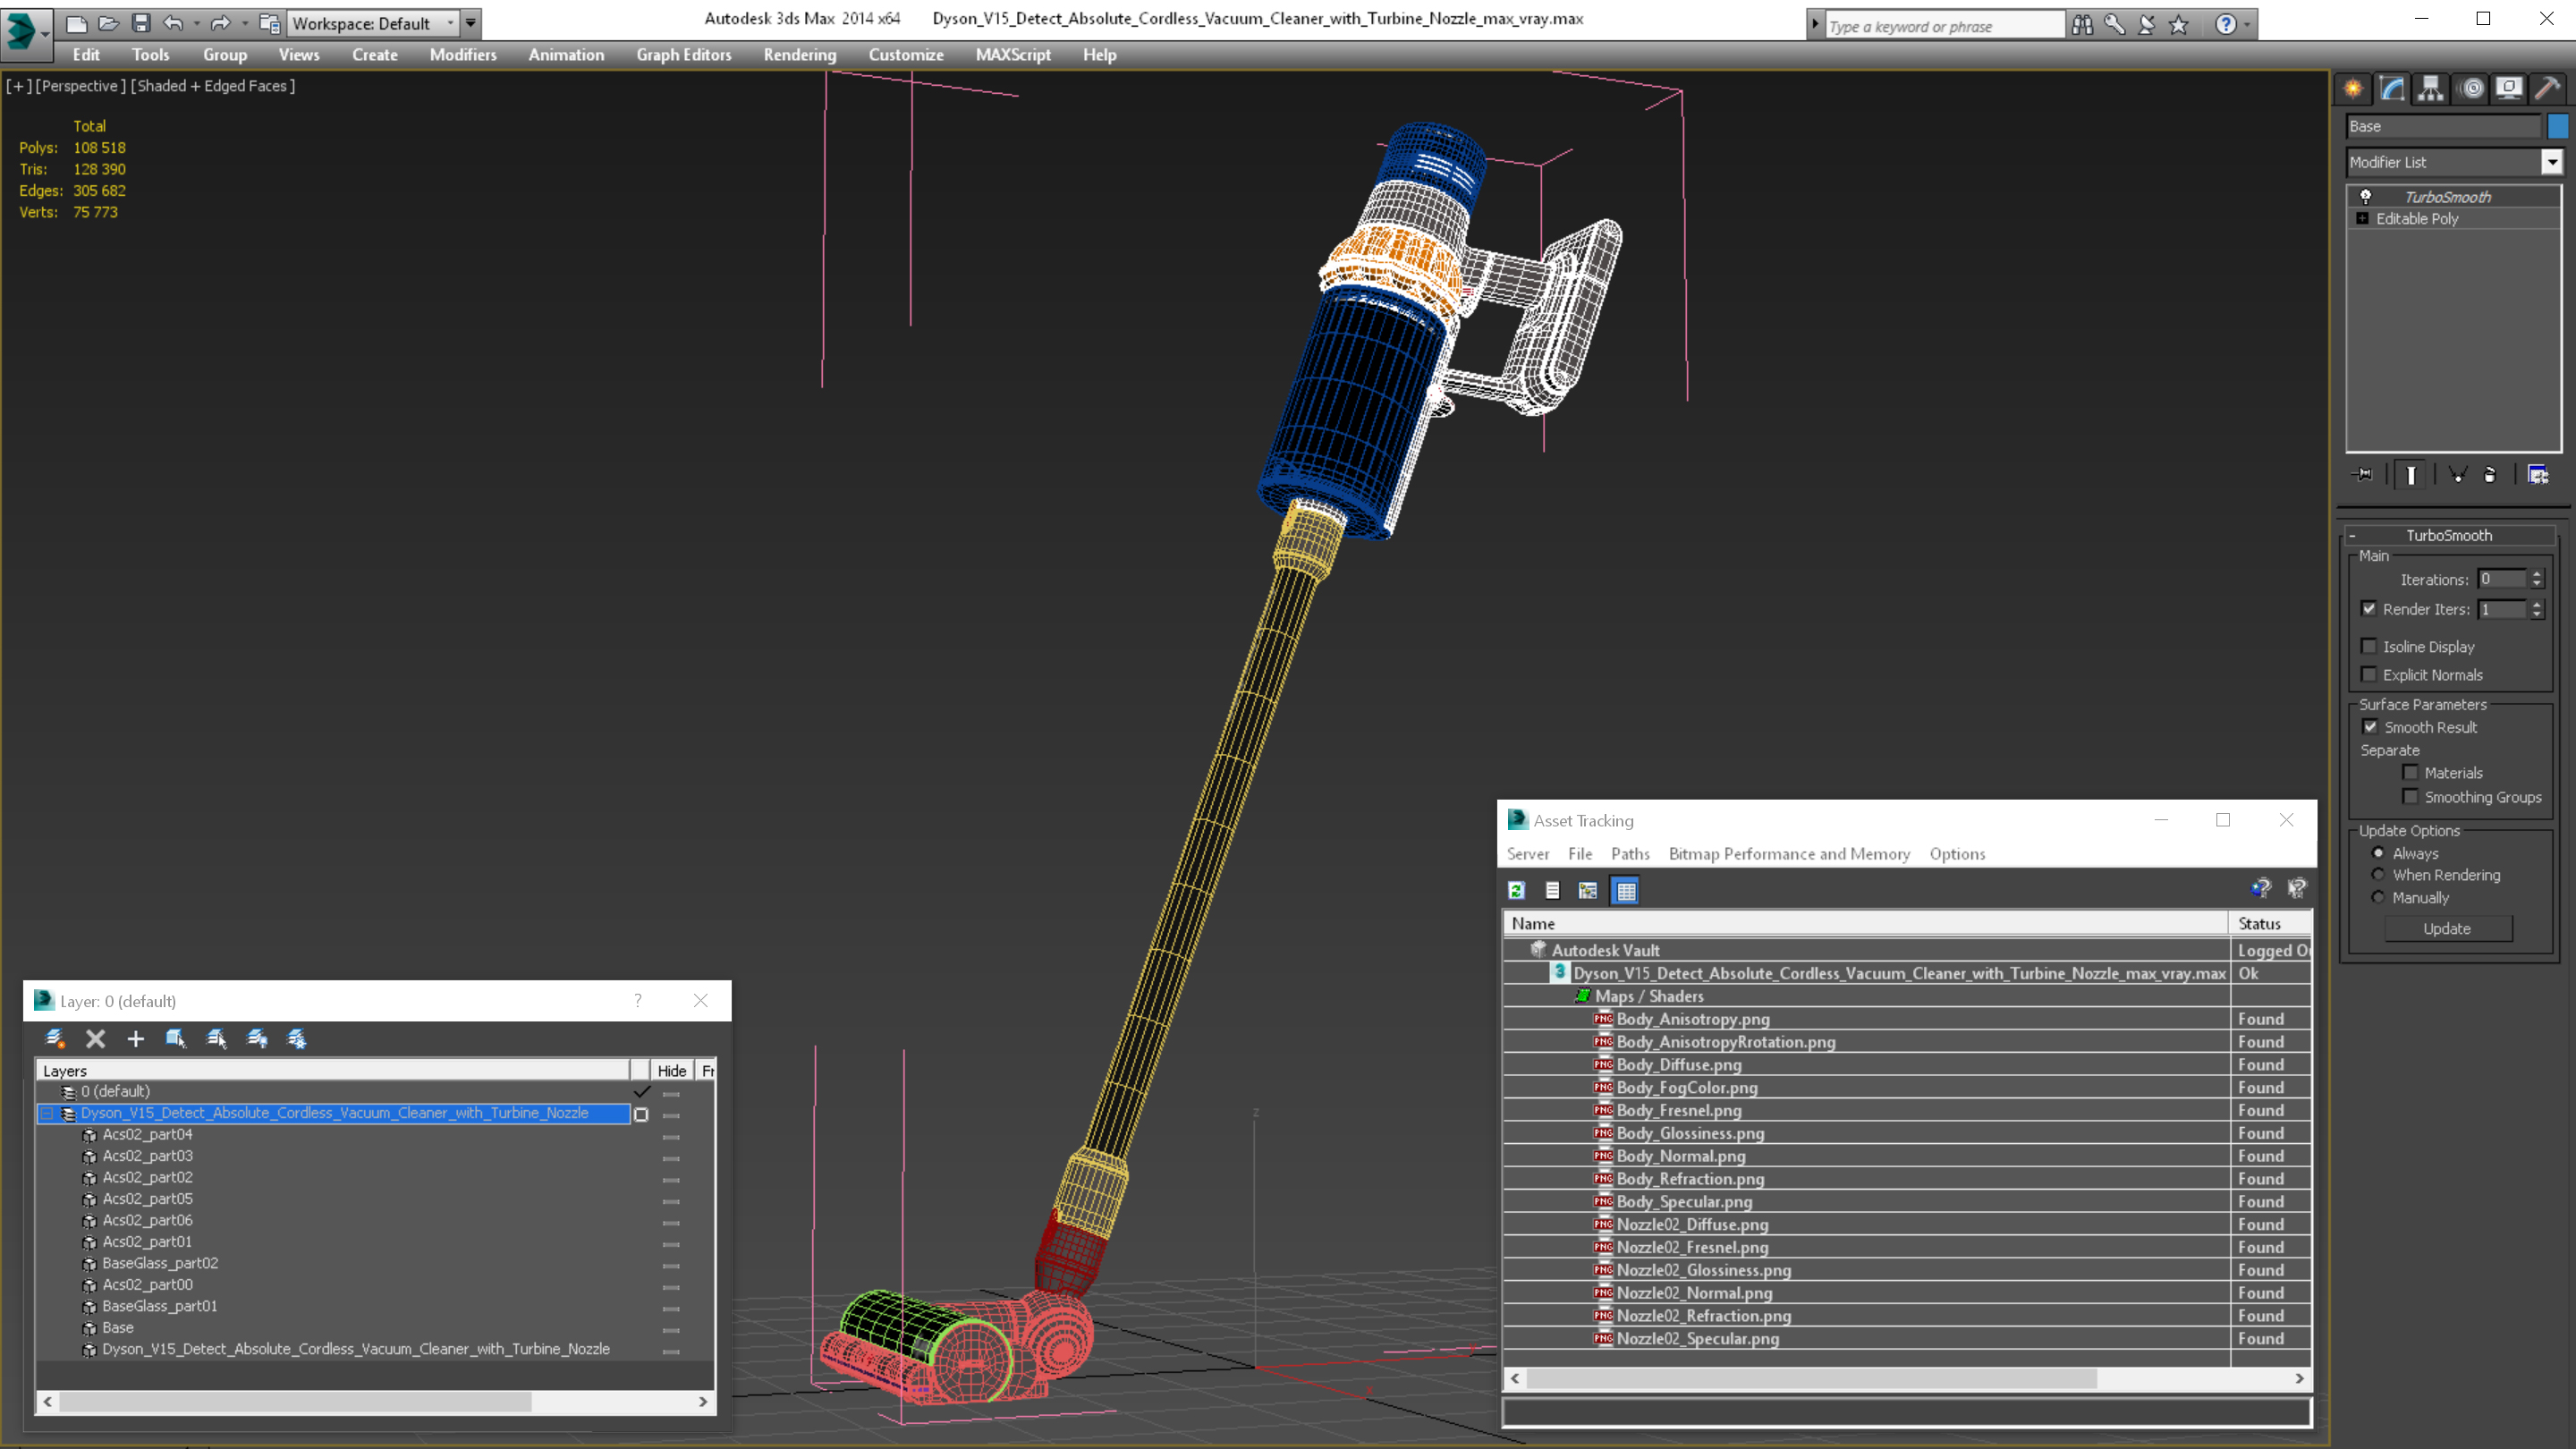Enable Isoline Display checkbox
This screenshot has height=1449, width=2576.
[2369, 646]
